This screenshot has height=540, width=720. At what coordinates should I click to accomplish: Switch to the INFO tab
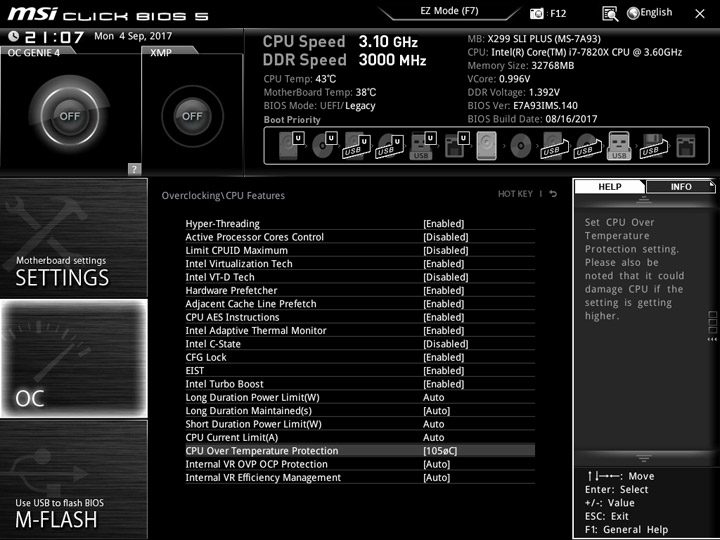click(x=681, y=186)
